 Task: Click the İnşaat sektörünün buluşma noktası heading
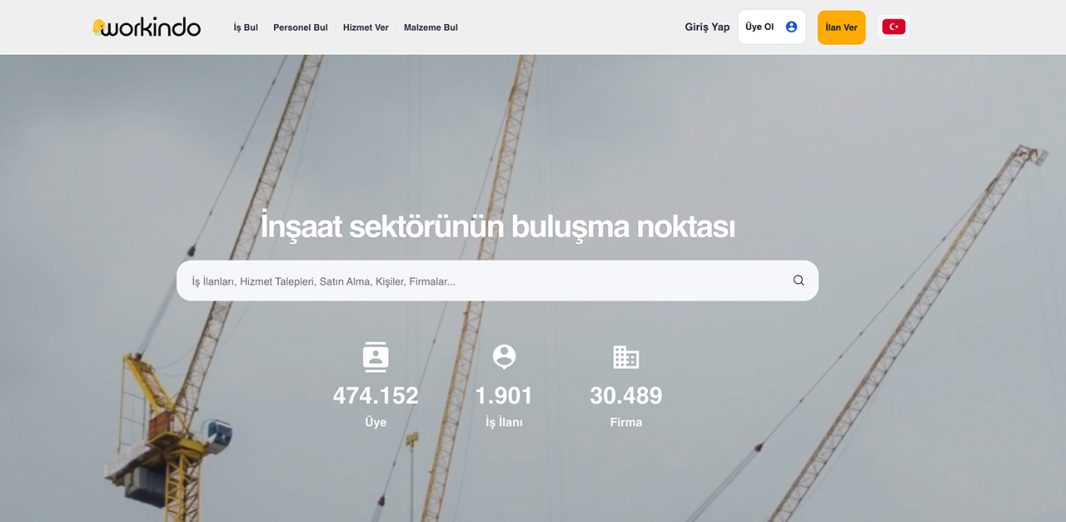click(x=498, y=226)
